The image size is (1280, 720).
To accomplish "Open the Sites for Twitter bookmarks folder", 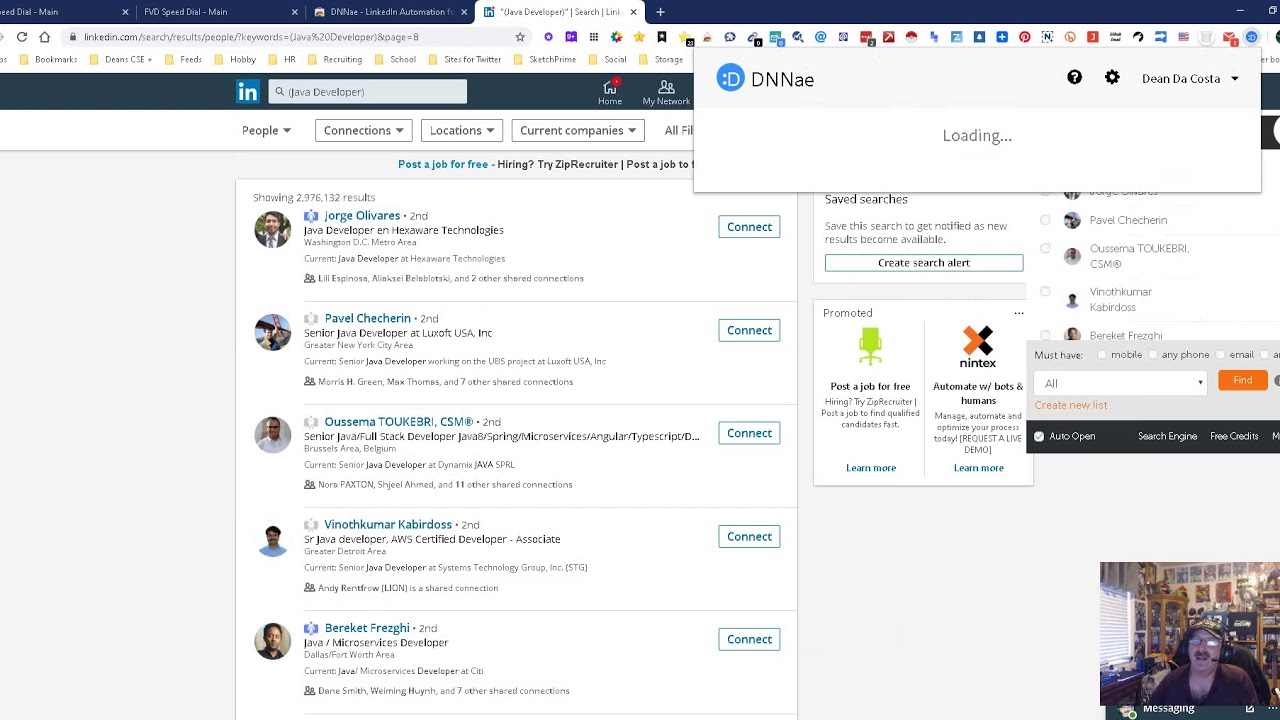I will [x=464, y=59].
